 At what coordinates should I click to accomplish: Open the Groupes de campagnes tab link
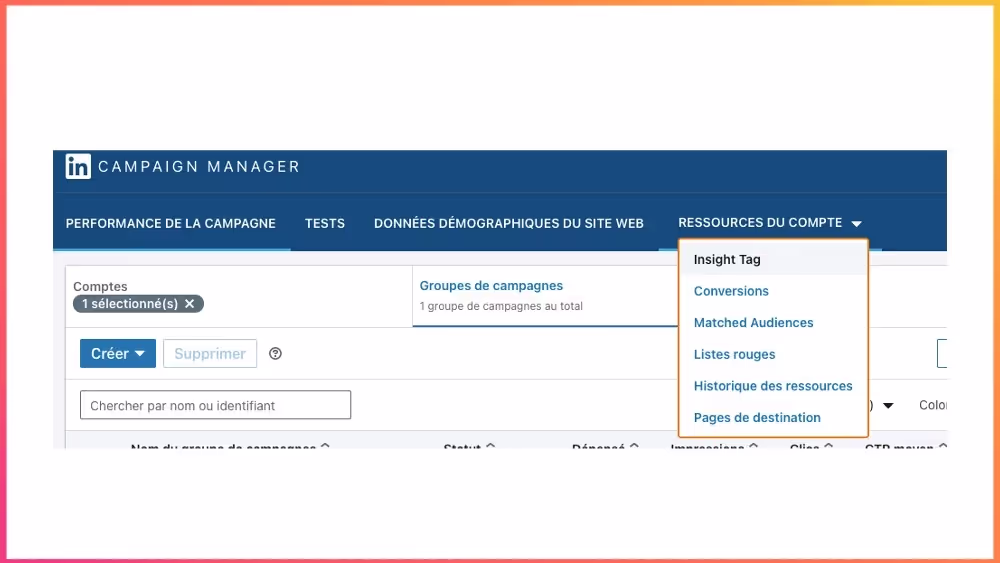[x=491, y=286]
